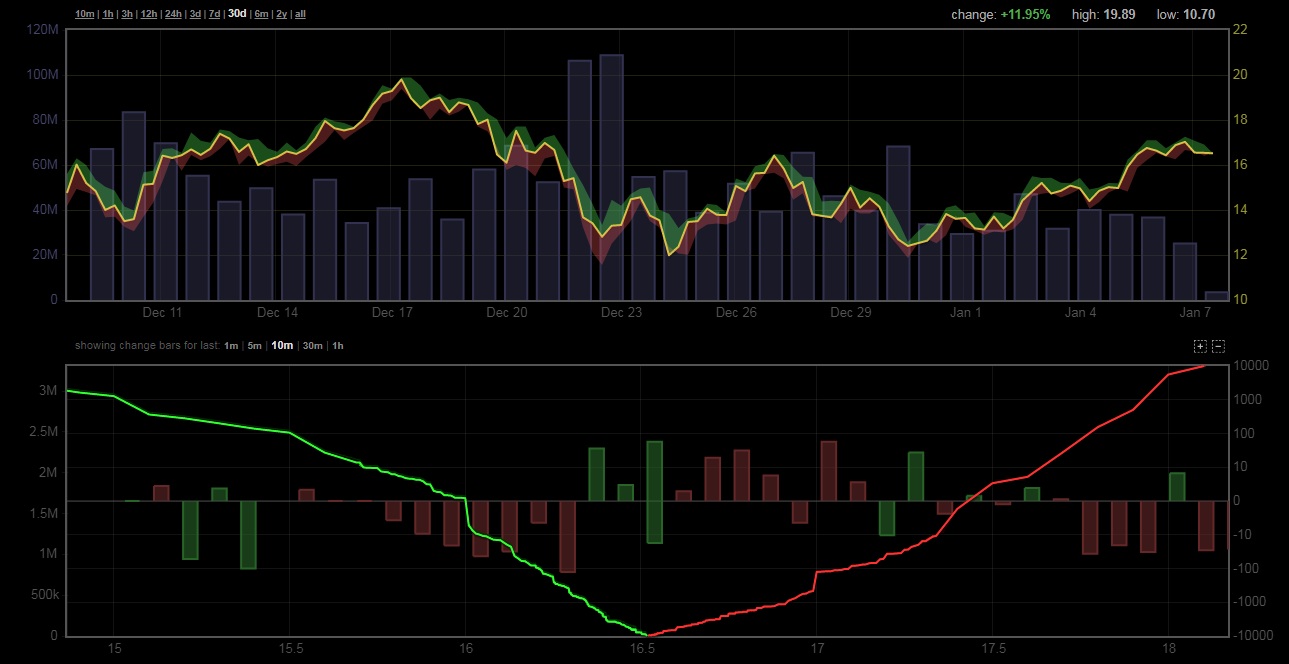Show the last 24h of price data
This screenshot has width=1289, height=664.
tap(173, 14)
